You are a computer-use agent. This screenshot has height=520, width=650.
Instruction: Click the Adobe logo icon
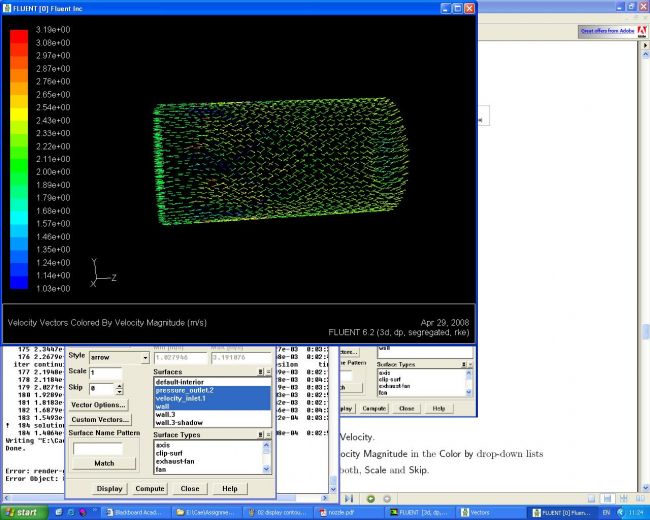(x=642, y=31)
